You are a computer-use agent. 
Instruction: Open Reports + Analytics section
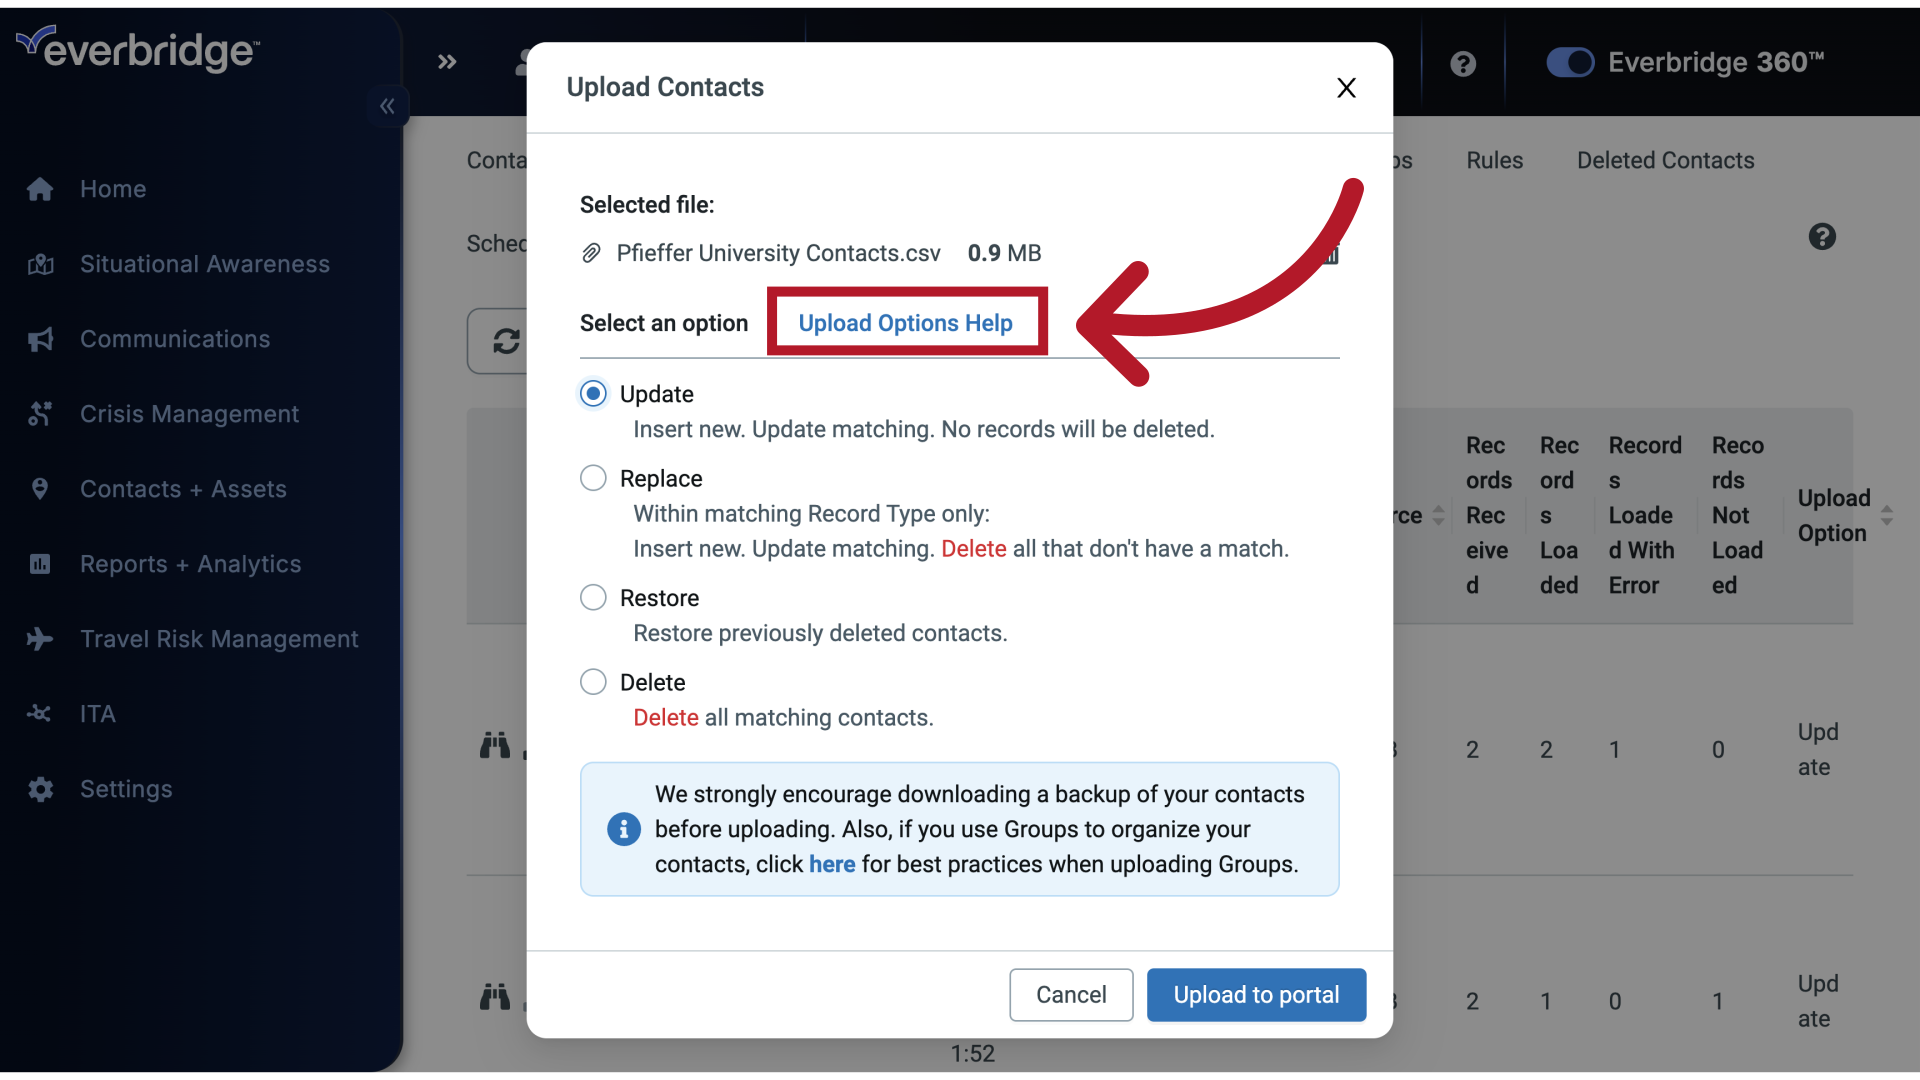point(190,563)
